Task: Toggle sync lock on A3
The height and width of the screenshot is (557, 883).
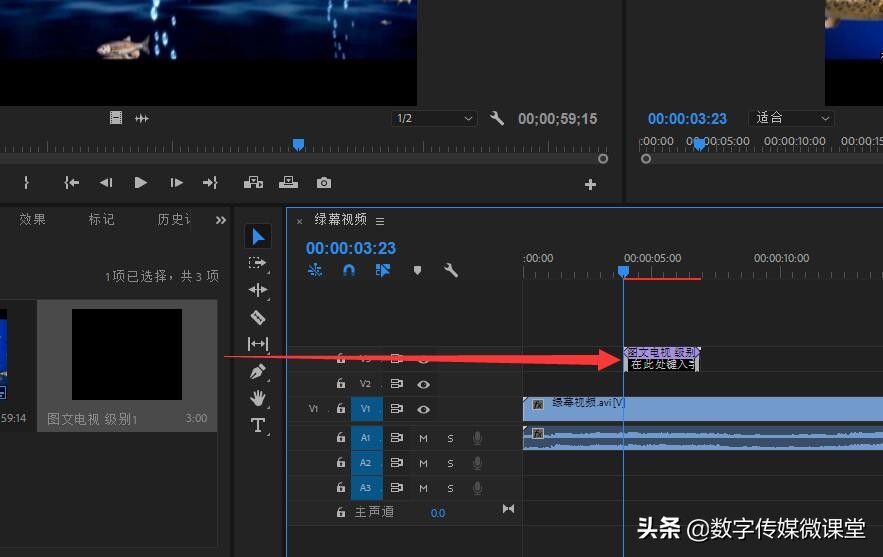Action: coord(397,487)
